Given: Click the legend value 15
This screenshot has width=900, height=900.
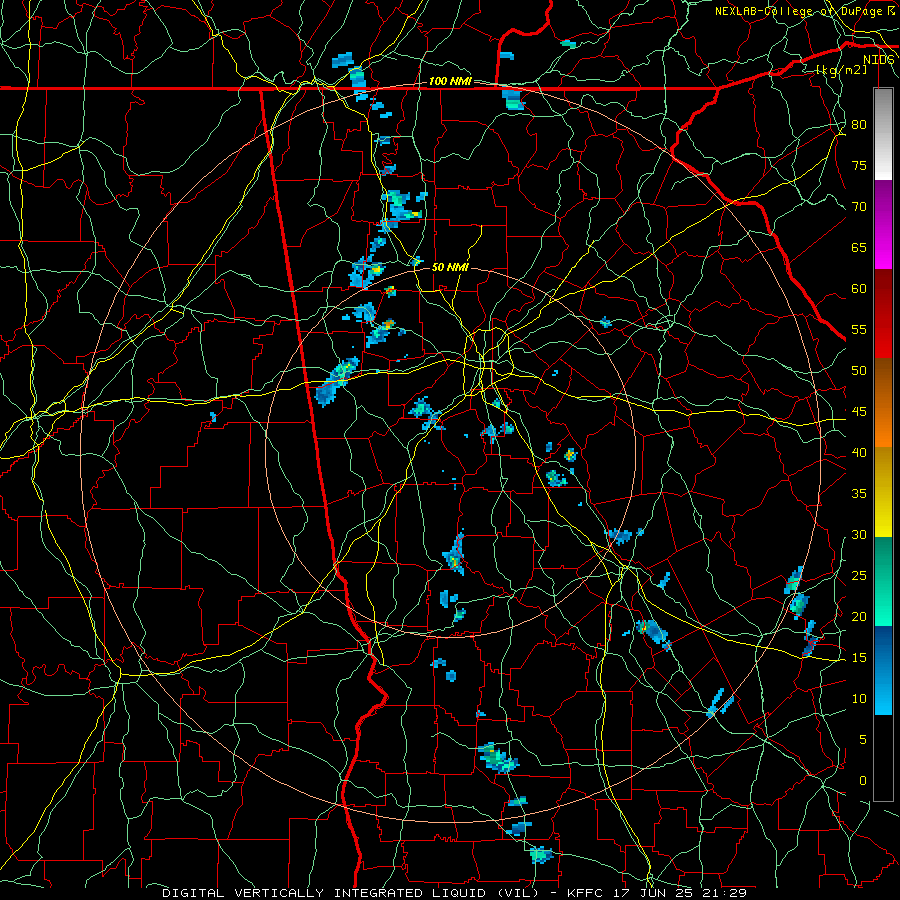Looking at the screenshot, I should pos(859,658).
